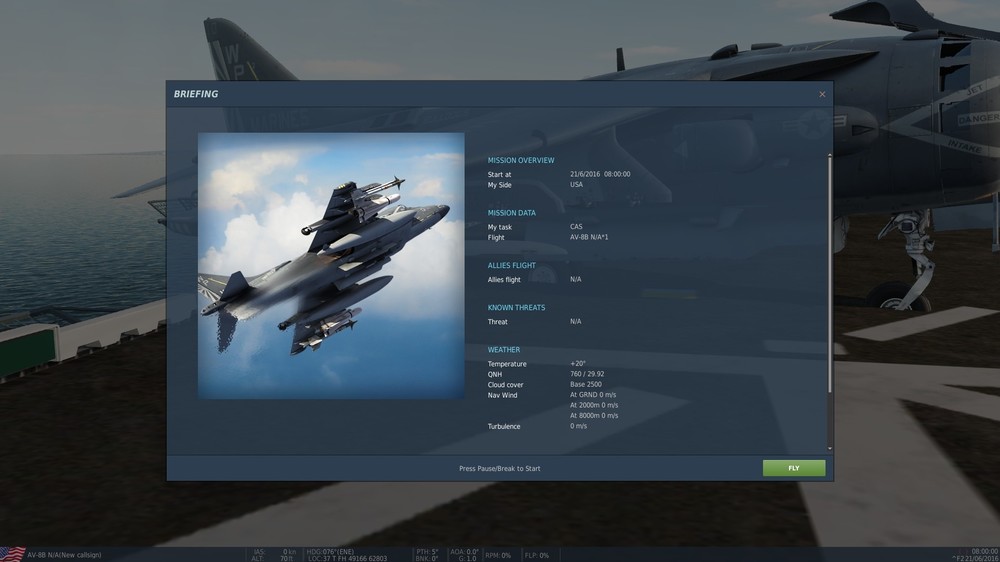Click the start date 21/6/2016 08:00:00
The width and height of the screenshot is (1000, 562).
[600, 174]
